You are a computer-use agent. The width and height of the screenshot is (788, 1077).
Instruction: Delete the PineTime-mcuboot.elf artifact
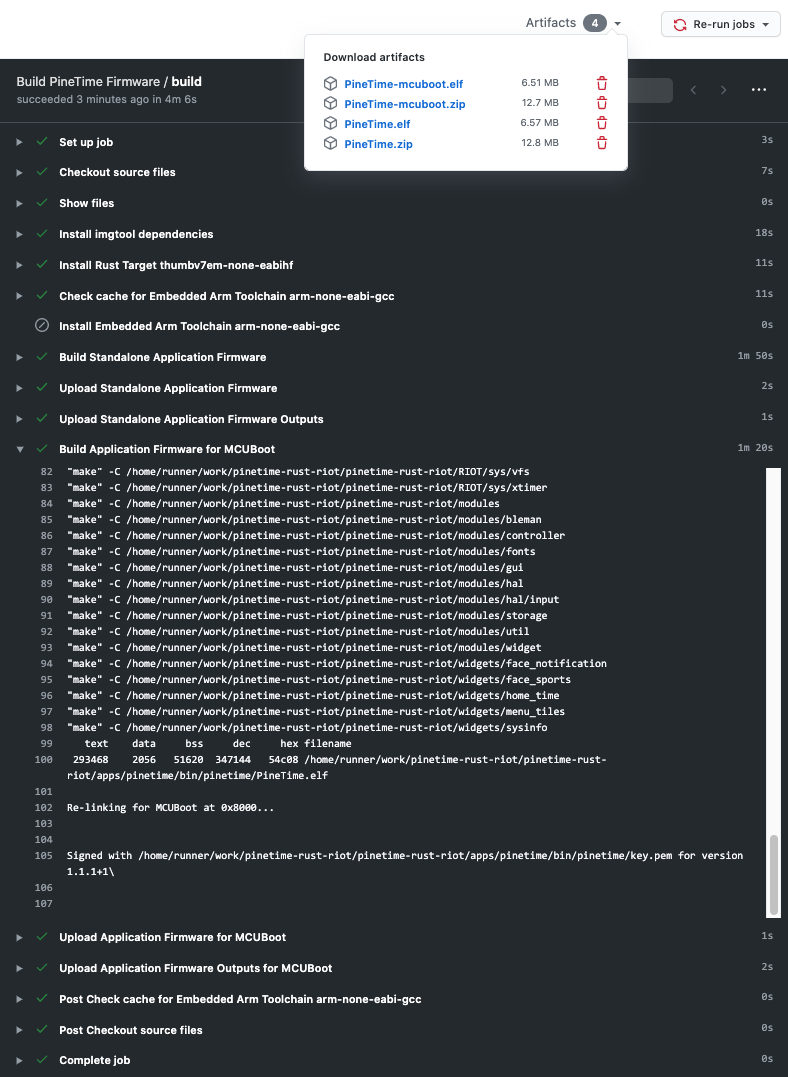click(x=602, y=84)
